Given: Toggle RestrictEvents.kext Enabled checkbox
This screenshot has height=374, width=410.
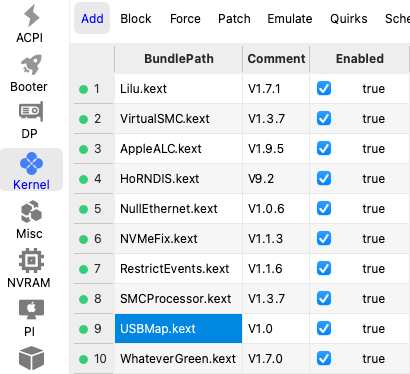Looking at the screenshot, I should point(324,268).
